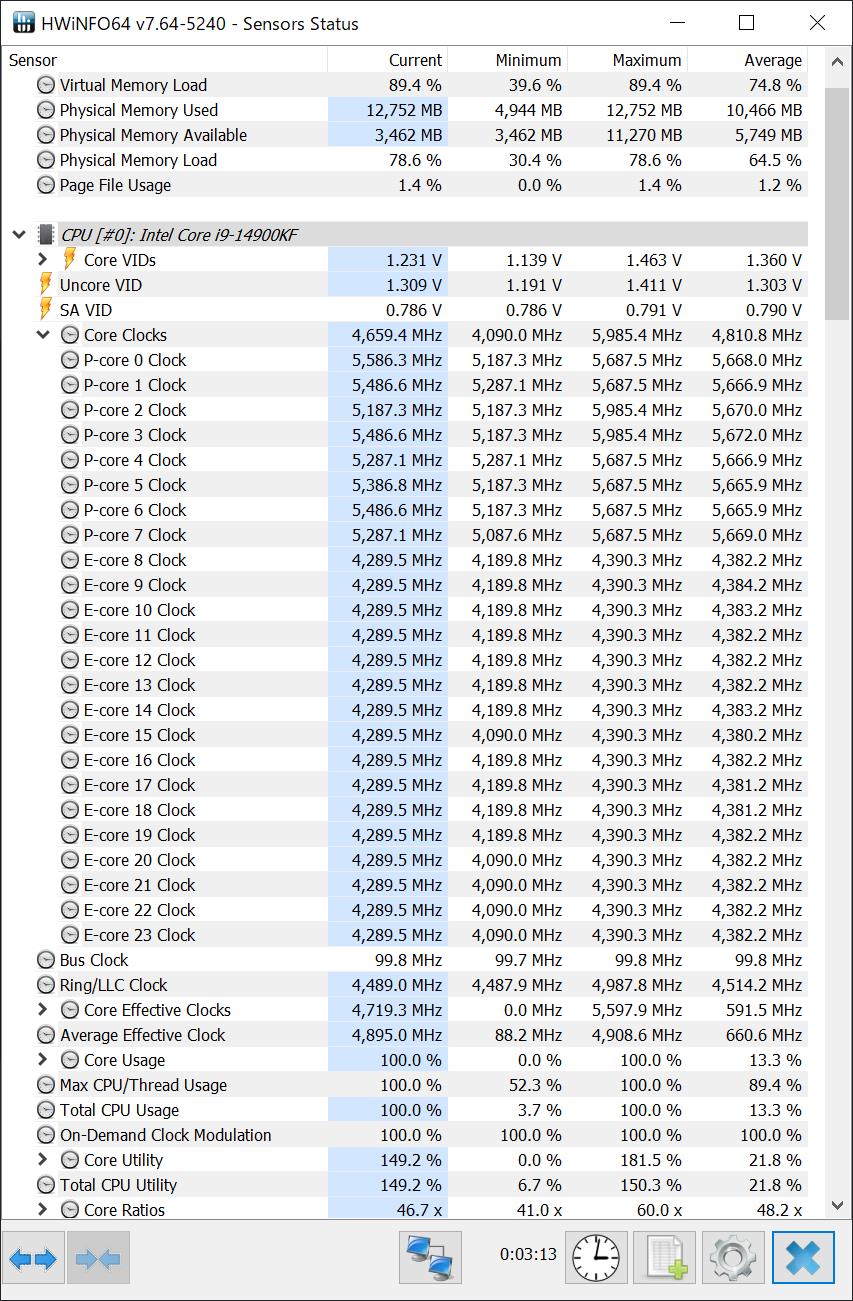The width and height of the screenshot is (853, 1301).
Task: Click the Ring/LLC Clock maximum 4,987.8 MHz
Action: 637,985
